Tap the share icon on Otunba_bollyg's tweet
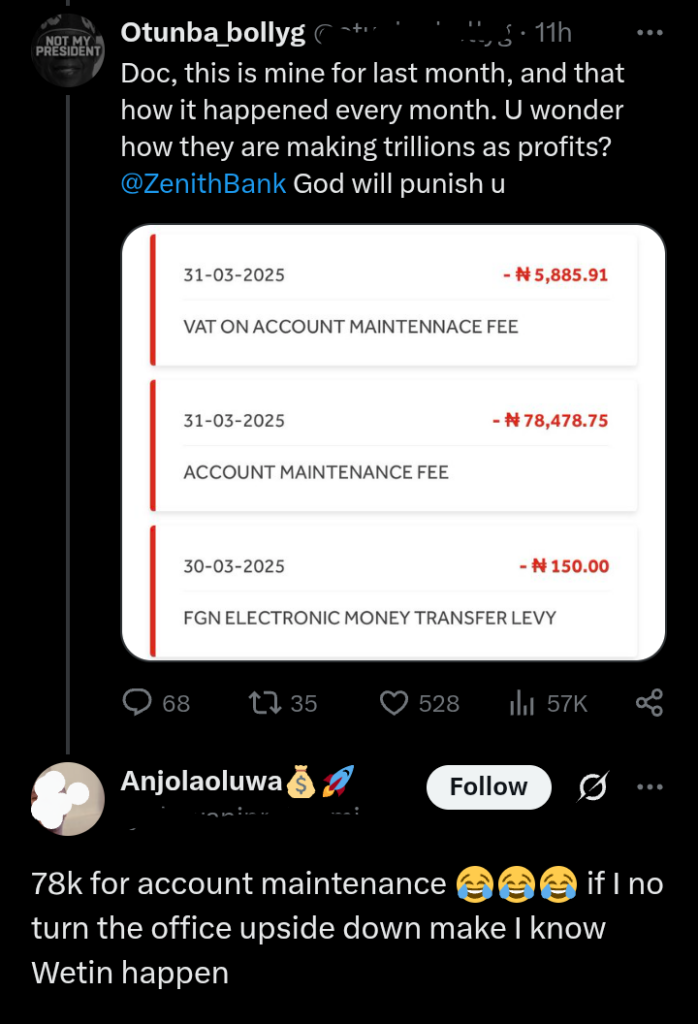Viewport: 698px width, 1024px height. coord(650,703)
